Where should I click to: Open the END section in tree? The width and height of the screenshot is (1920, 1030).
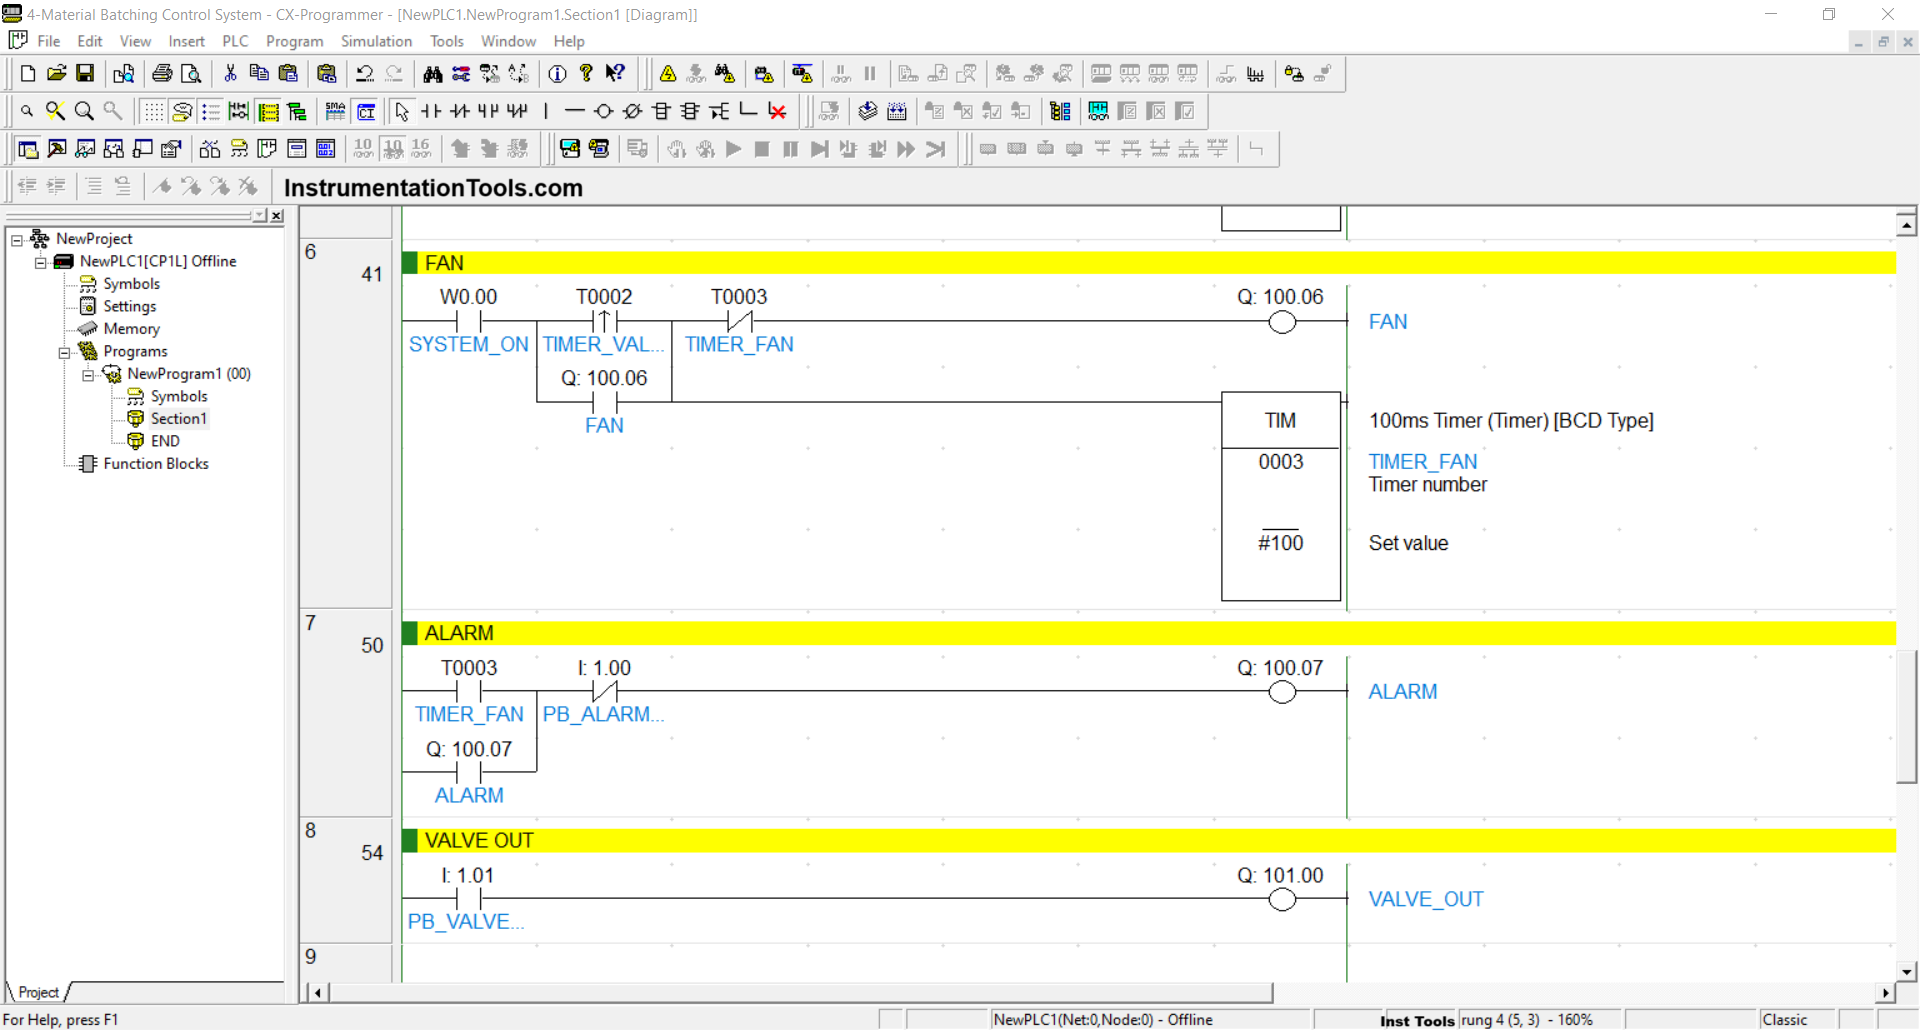(x=165, y=441)
